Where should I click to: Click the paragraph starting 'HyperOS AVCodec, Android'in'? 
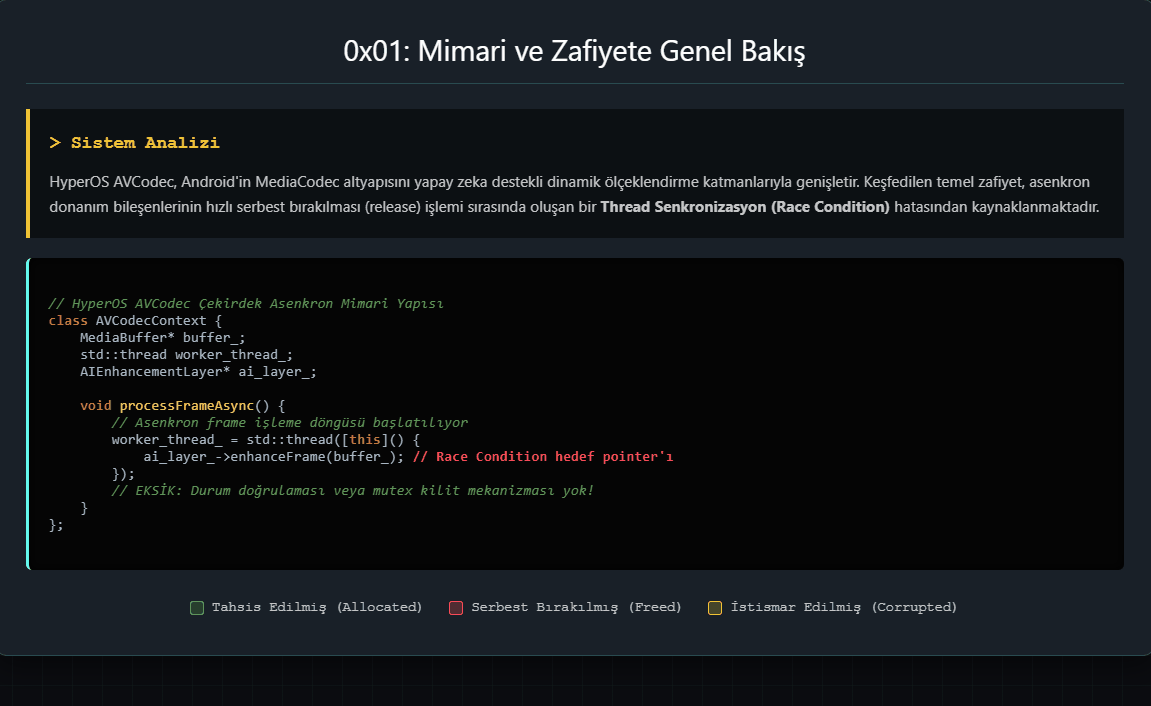tap(574, 194)
